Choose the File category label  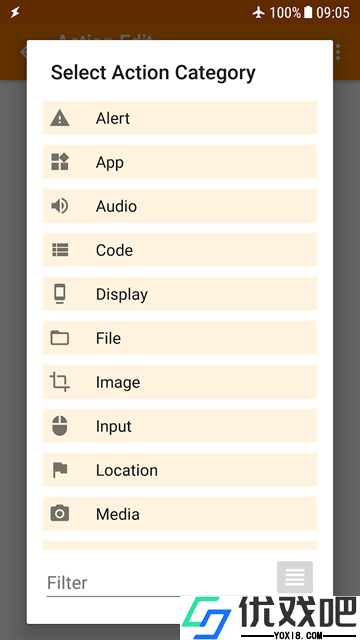point(108,338)
